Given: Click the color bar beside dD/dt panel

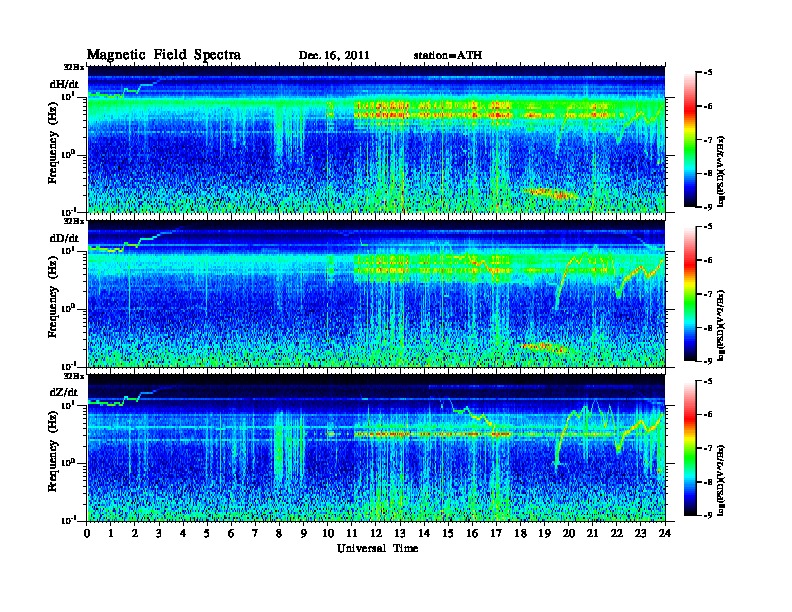Looking at the screenshot, I should point(690,294).
